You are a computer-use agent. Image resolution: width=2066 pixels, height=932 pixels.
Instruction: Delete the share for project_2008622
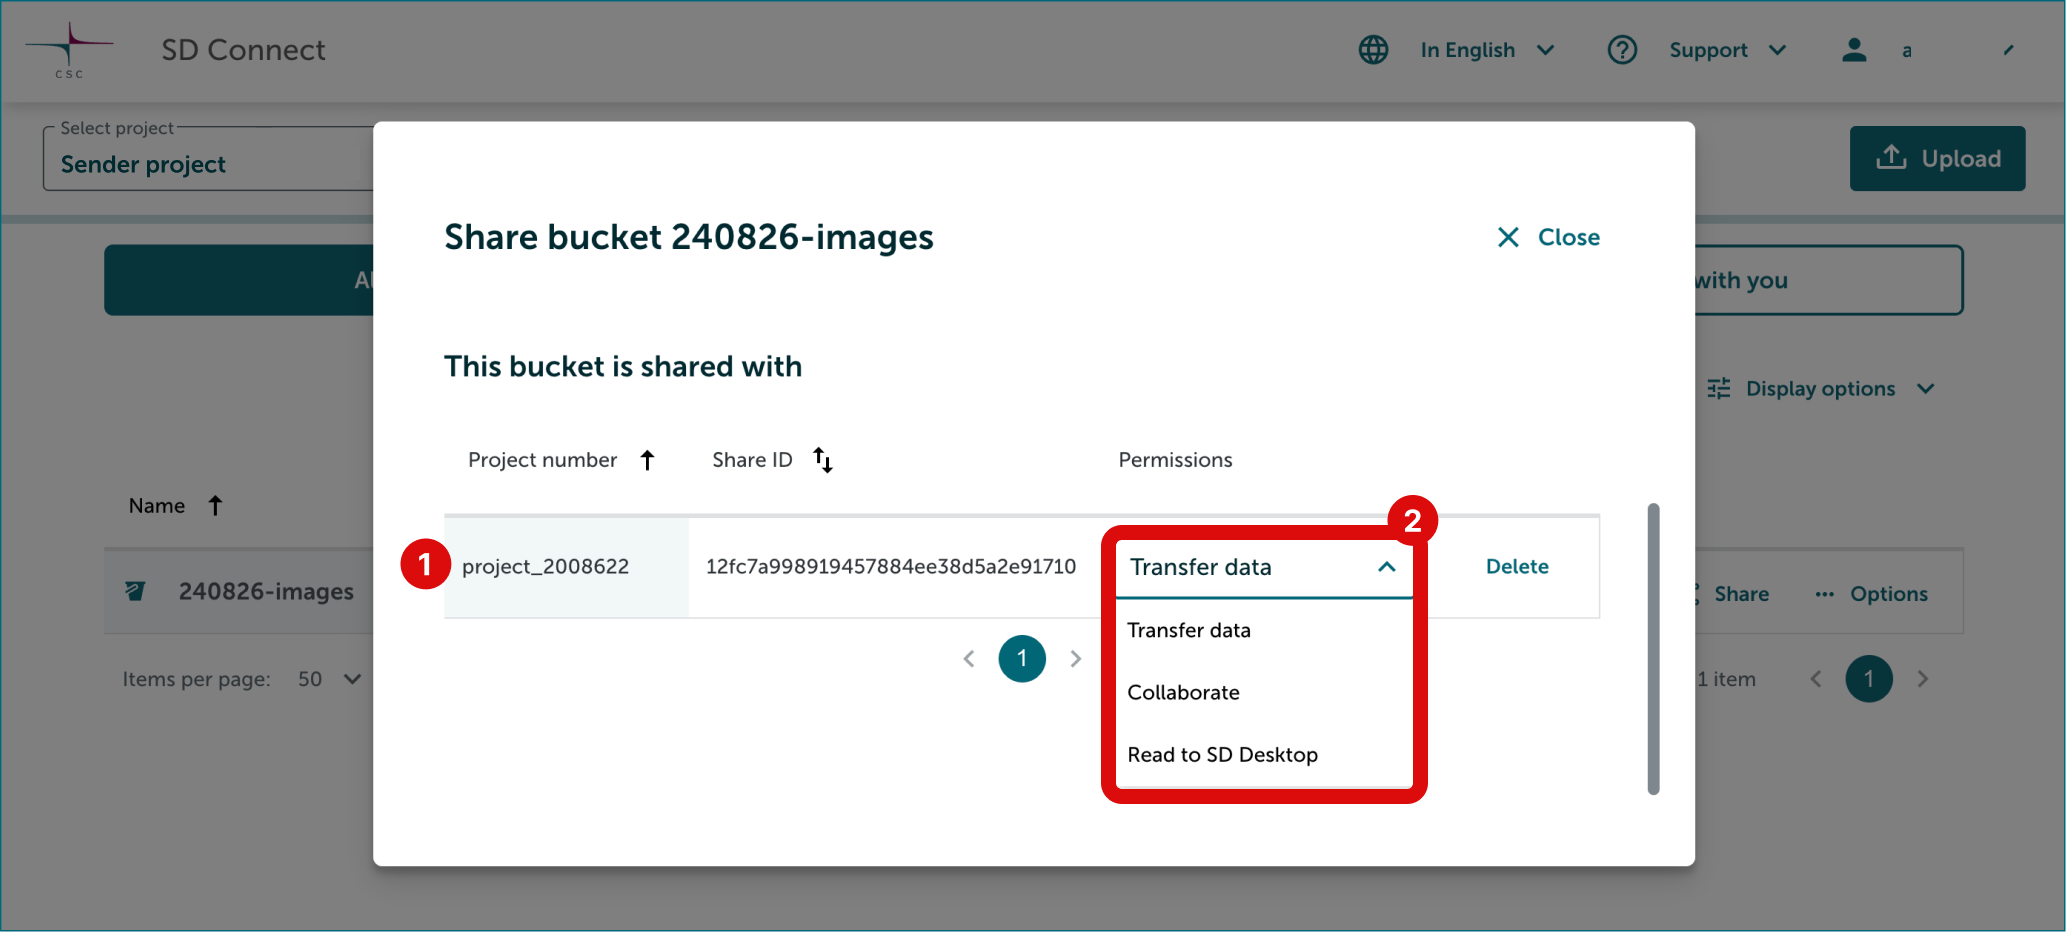[x=1517, y=566]
